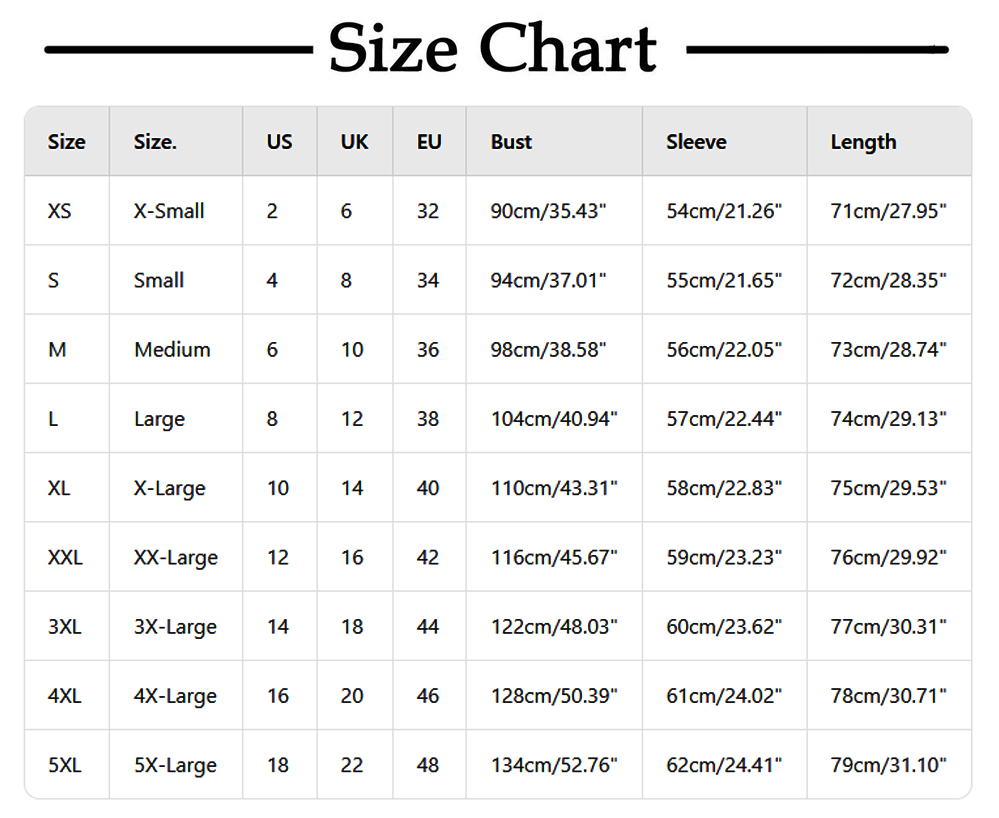
Task: Click length value 76cm/29.92"
Action: (x=888, y=557)
